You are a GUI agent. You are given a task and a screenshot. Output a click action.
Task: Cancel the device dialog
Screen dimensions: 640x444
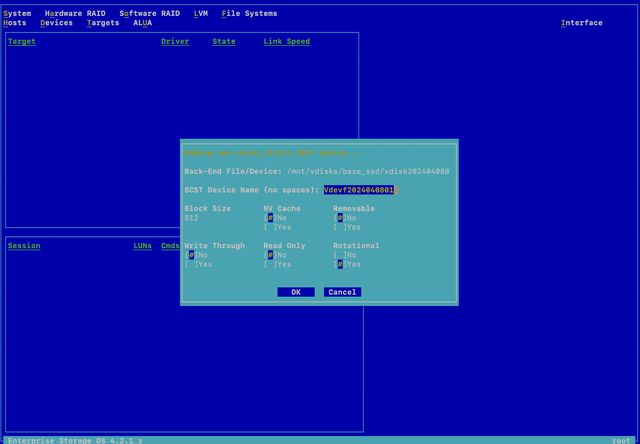[342, 292]
